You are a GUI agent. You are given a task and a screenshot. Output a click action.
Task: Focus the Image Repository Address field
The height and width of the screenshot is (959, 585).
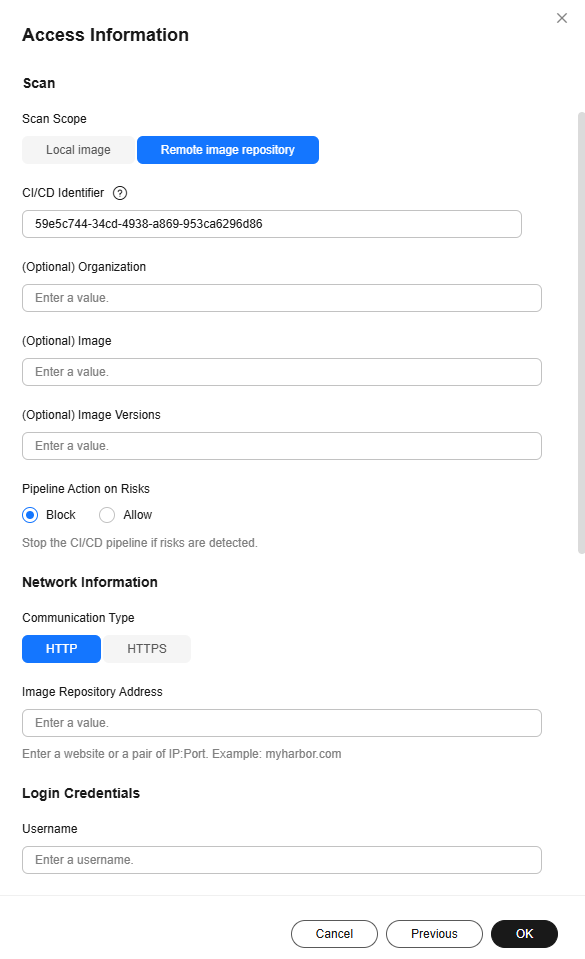coord(282,723)
